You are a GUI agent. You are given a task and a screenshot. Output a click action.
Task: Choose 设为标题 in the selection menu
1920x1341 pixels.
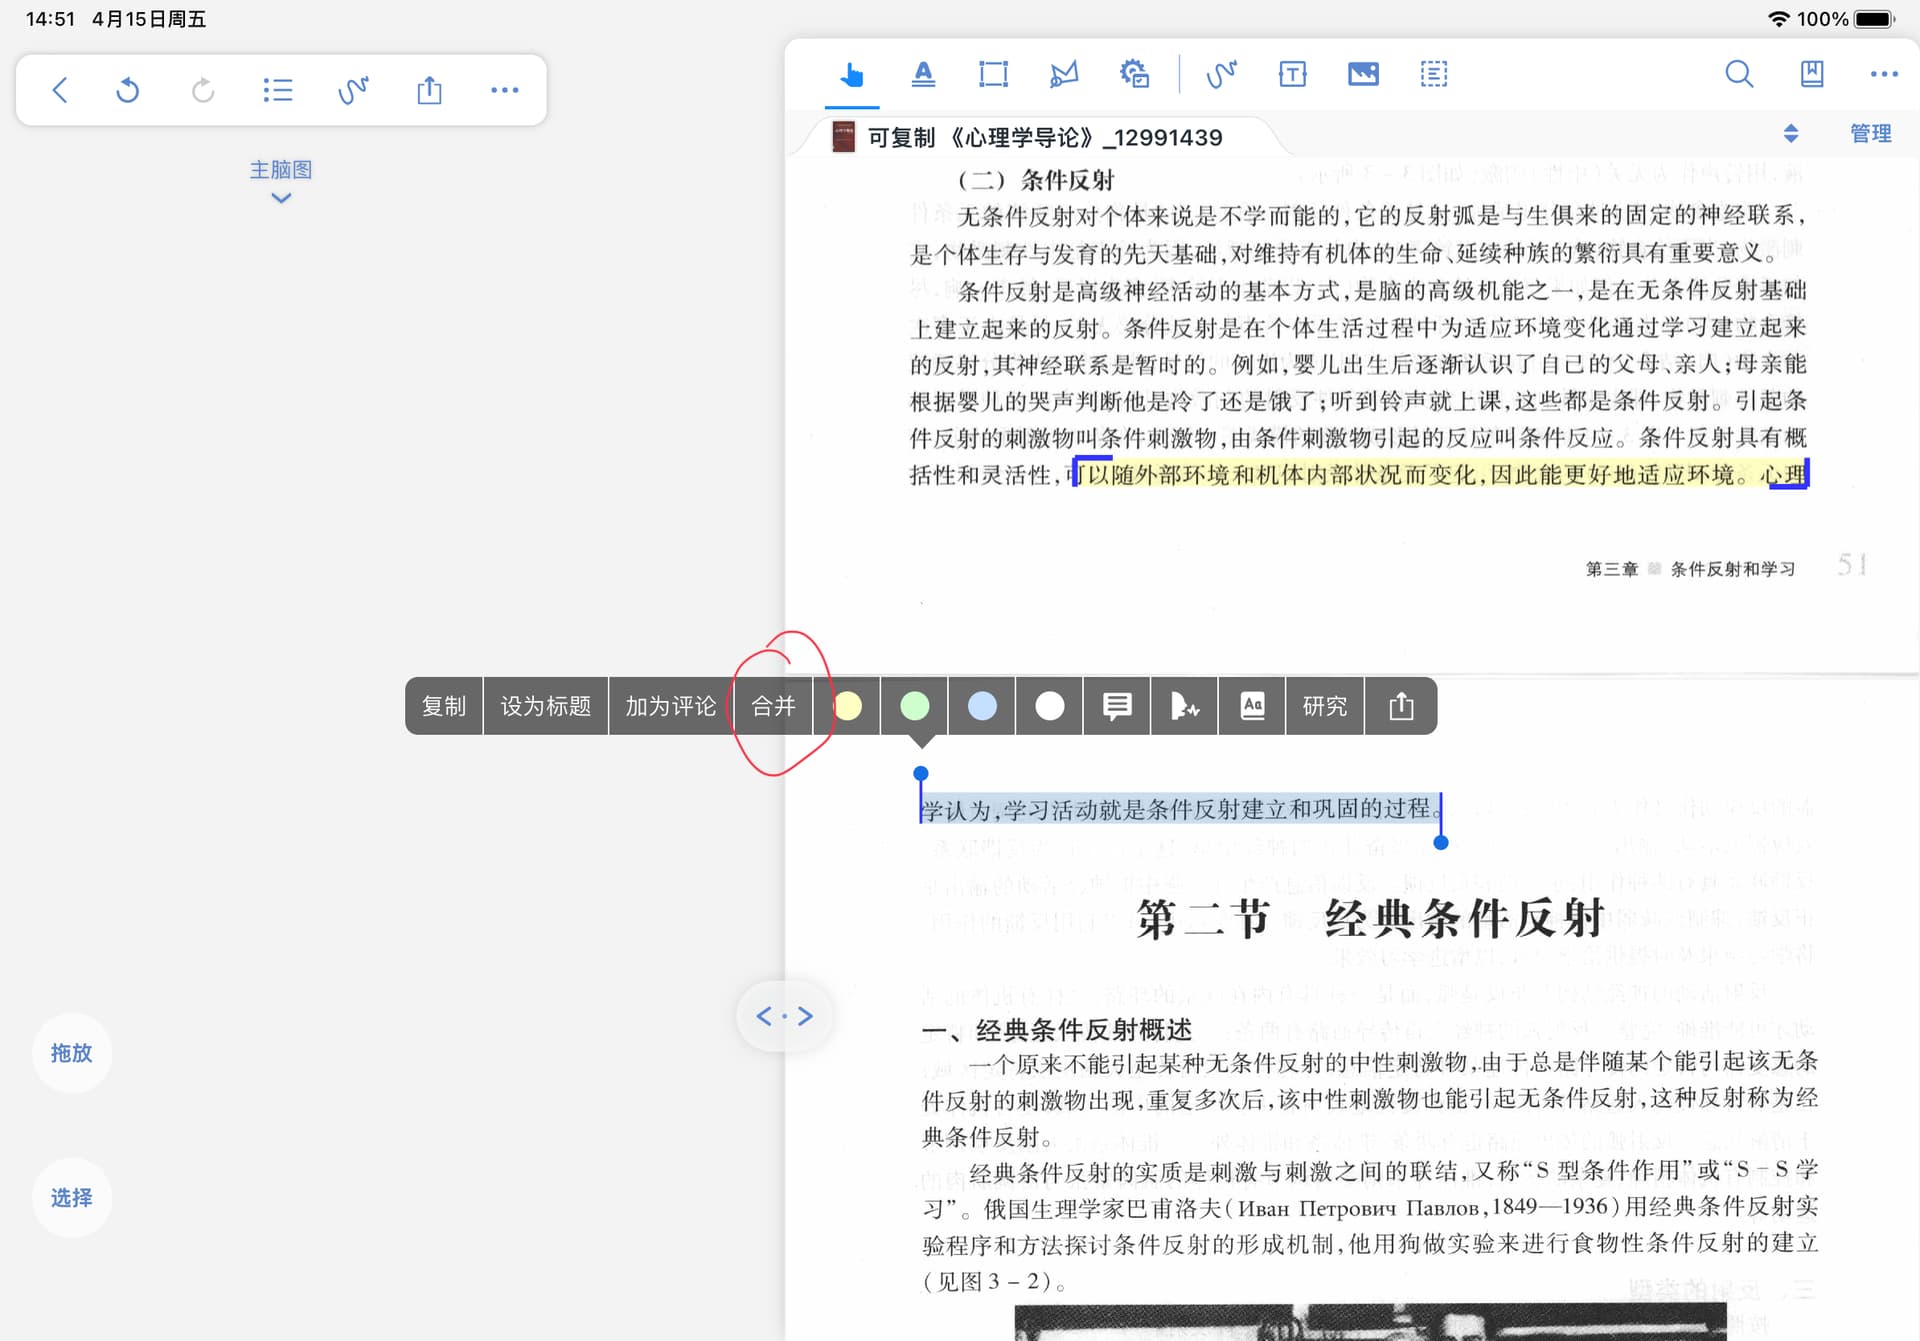pyautogui.click(x=546, y=707)
